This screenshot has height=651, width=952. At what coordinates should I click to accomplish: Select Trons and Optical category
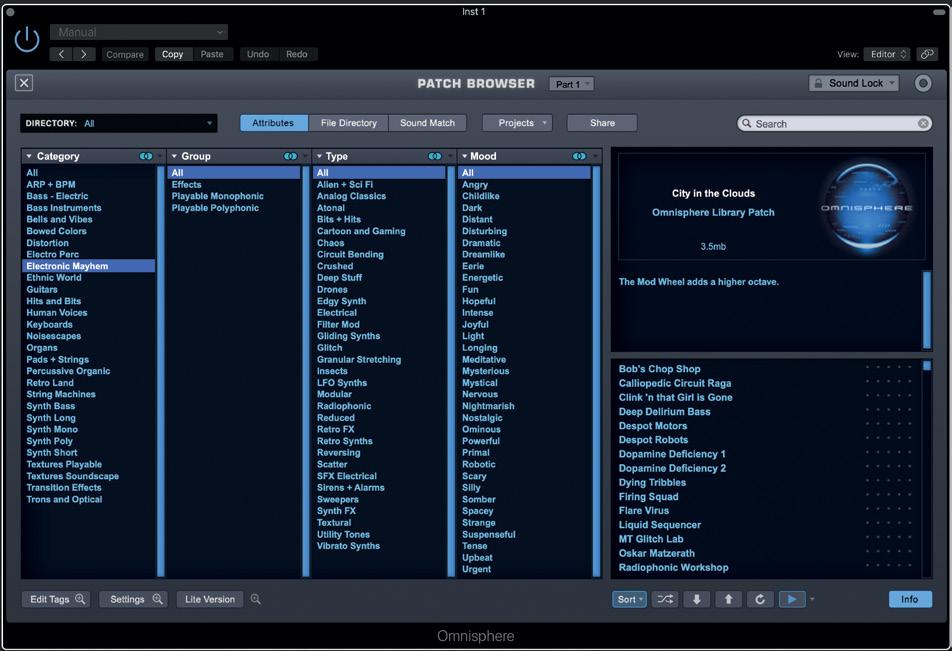[x=89, y=499]
